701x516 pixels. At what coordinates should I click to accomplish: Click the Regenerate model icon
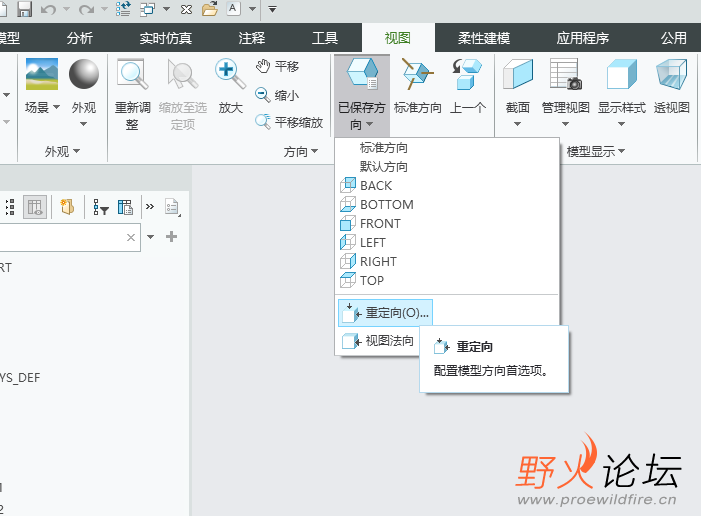click(x=123, y=9)
